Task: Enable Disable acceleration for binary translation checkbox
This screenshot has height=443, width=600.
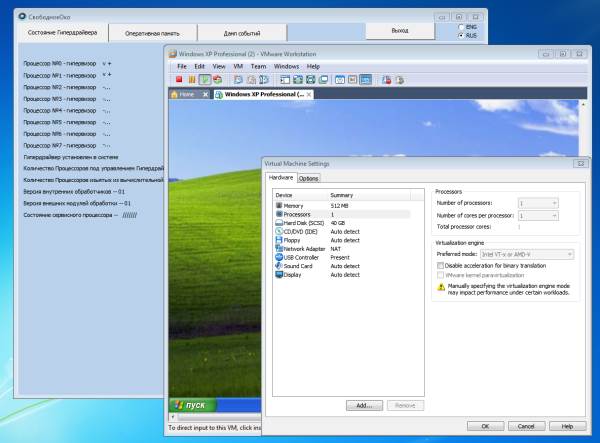Action: (x=440, y=265)
